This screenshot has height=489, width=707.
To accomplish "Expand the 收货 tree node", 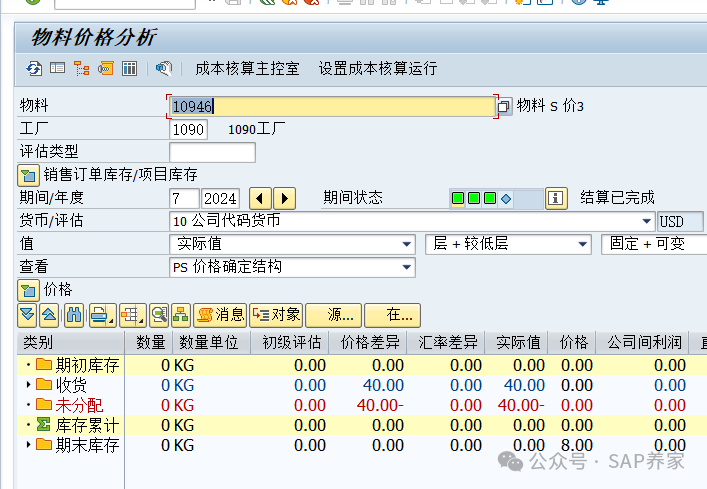I will tap(28, 384).
